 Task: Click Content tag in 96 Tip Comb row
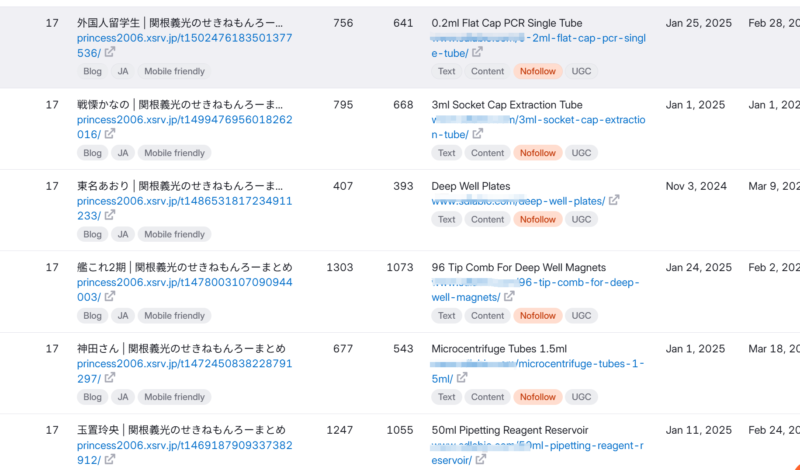pos(487,316)
